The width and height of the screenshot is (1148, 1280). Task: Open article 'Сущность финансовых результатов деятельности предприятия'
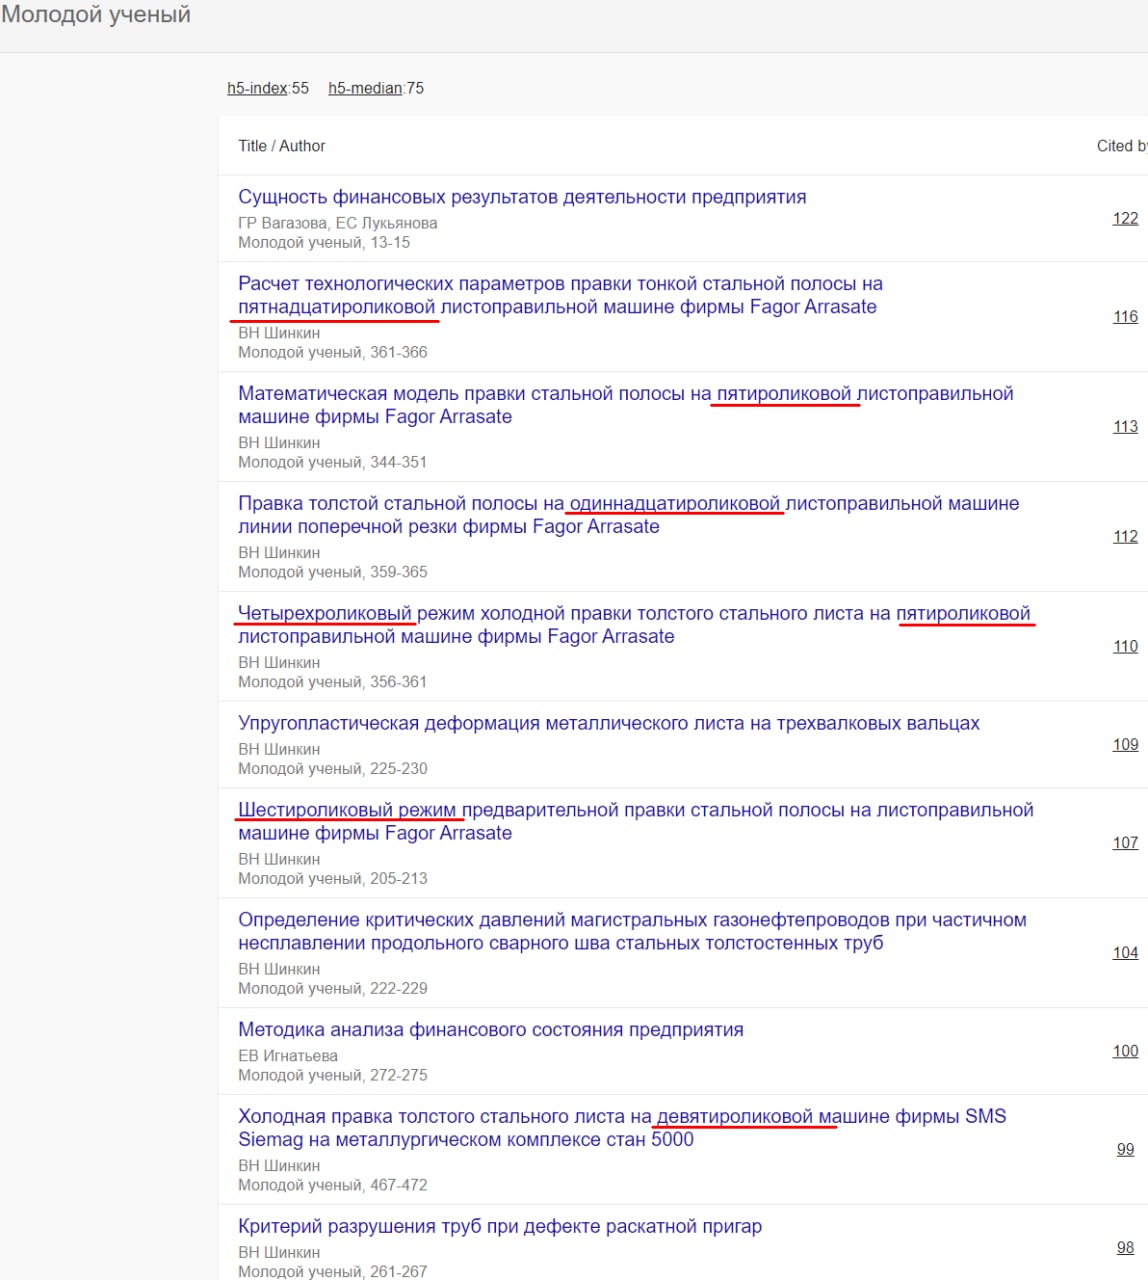[522, 197]
